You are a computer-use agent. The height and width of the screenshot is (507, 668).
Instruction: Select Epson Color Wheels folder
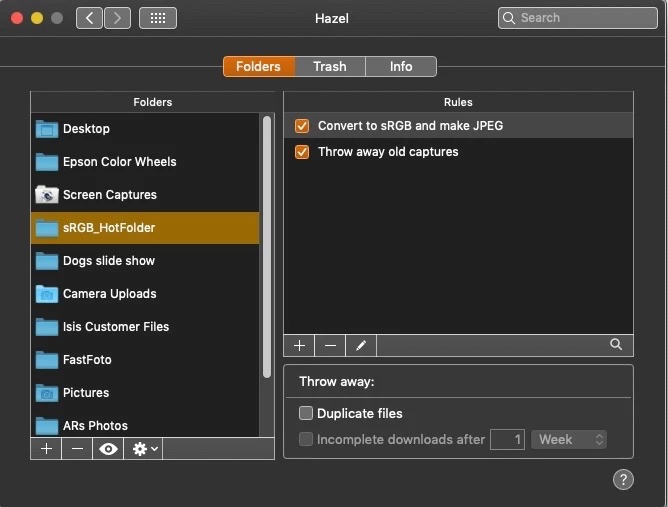tap(145, 161)
